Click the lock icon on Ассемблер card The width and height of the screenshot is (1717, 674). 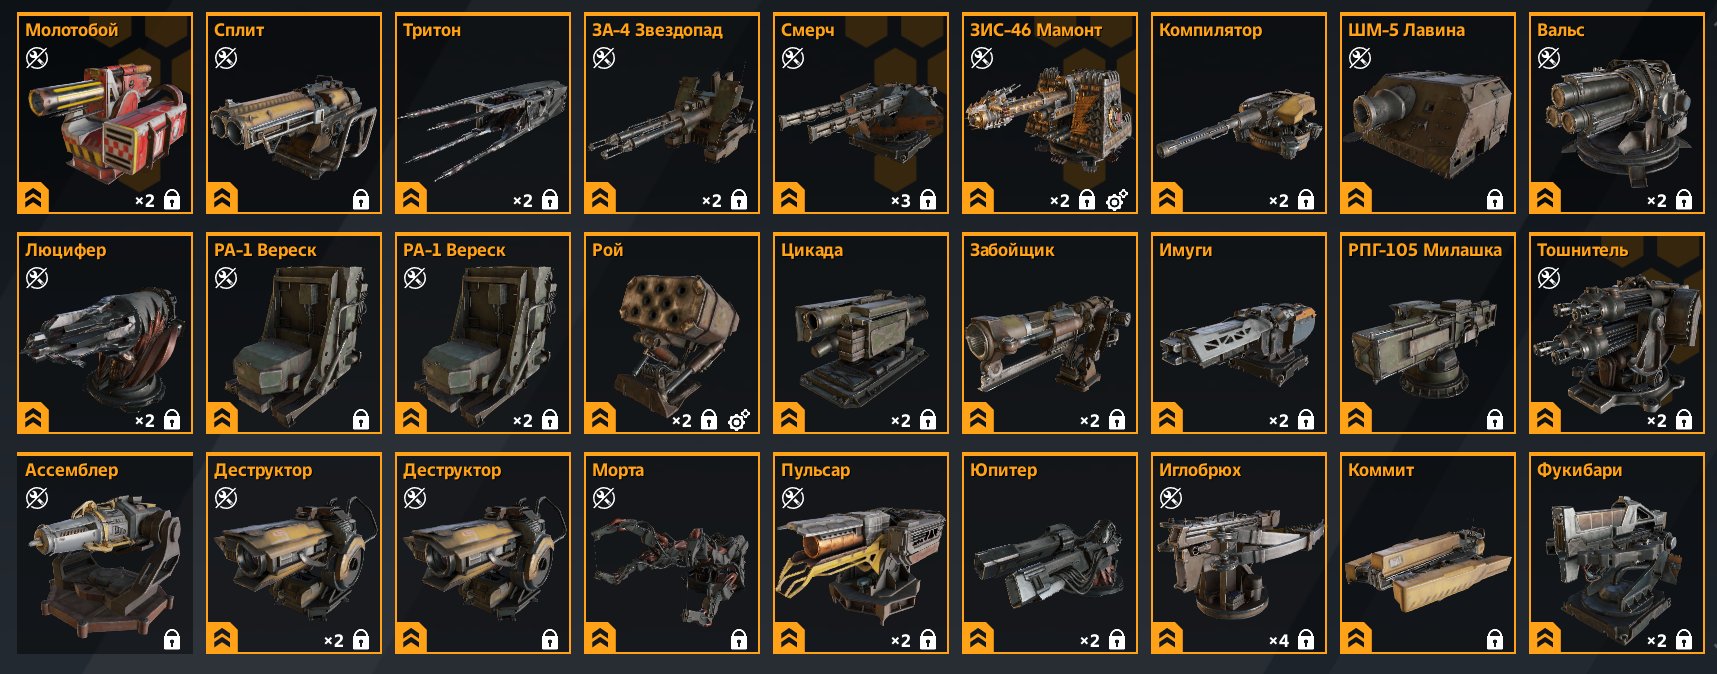pyautogui.click(x=172, y=640)
